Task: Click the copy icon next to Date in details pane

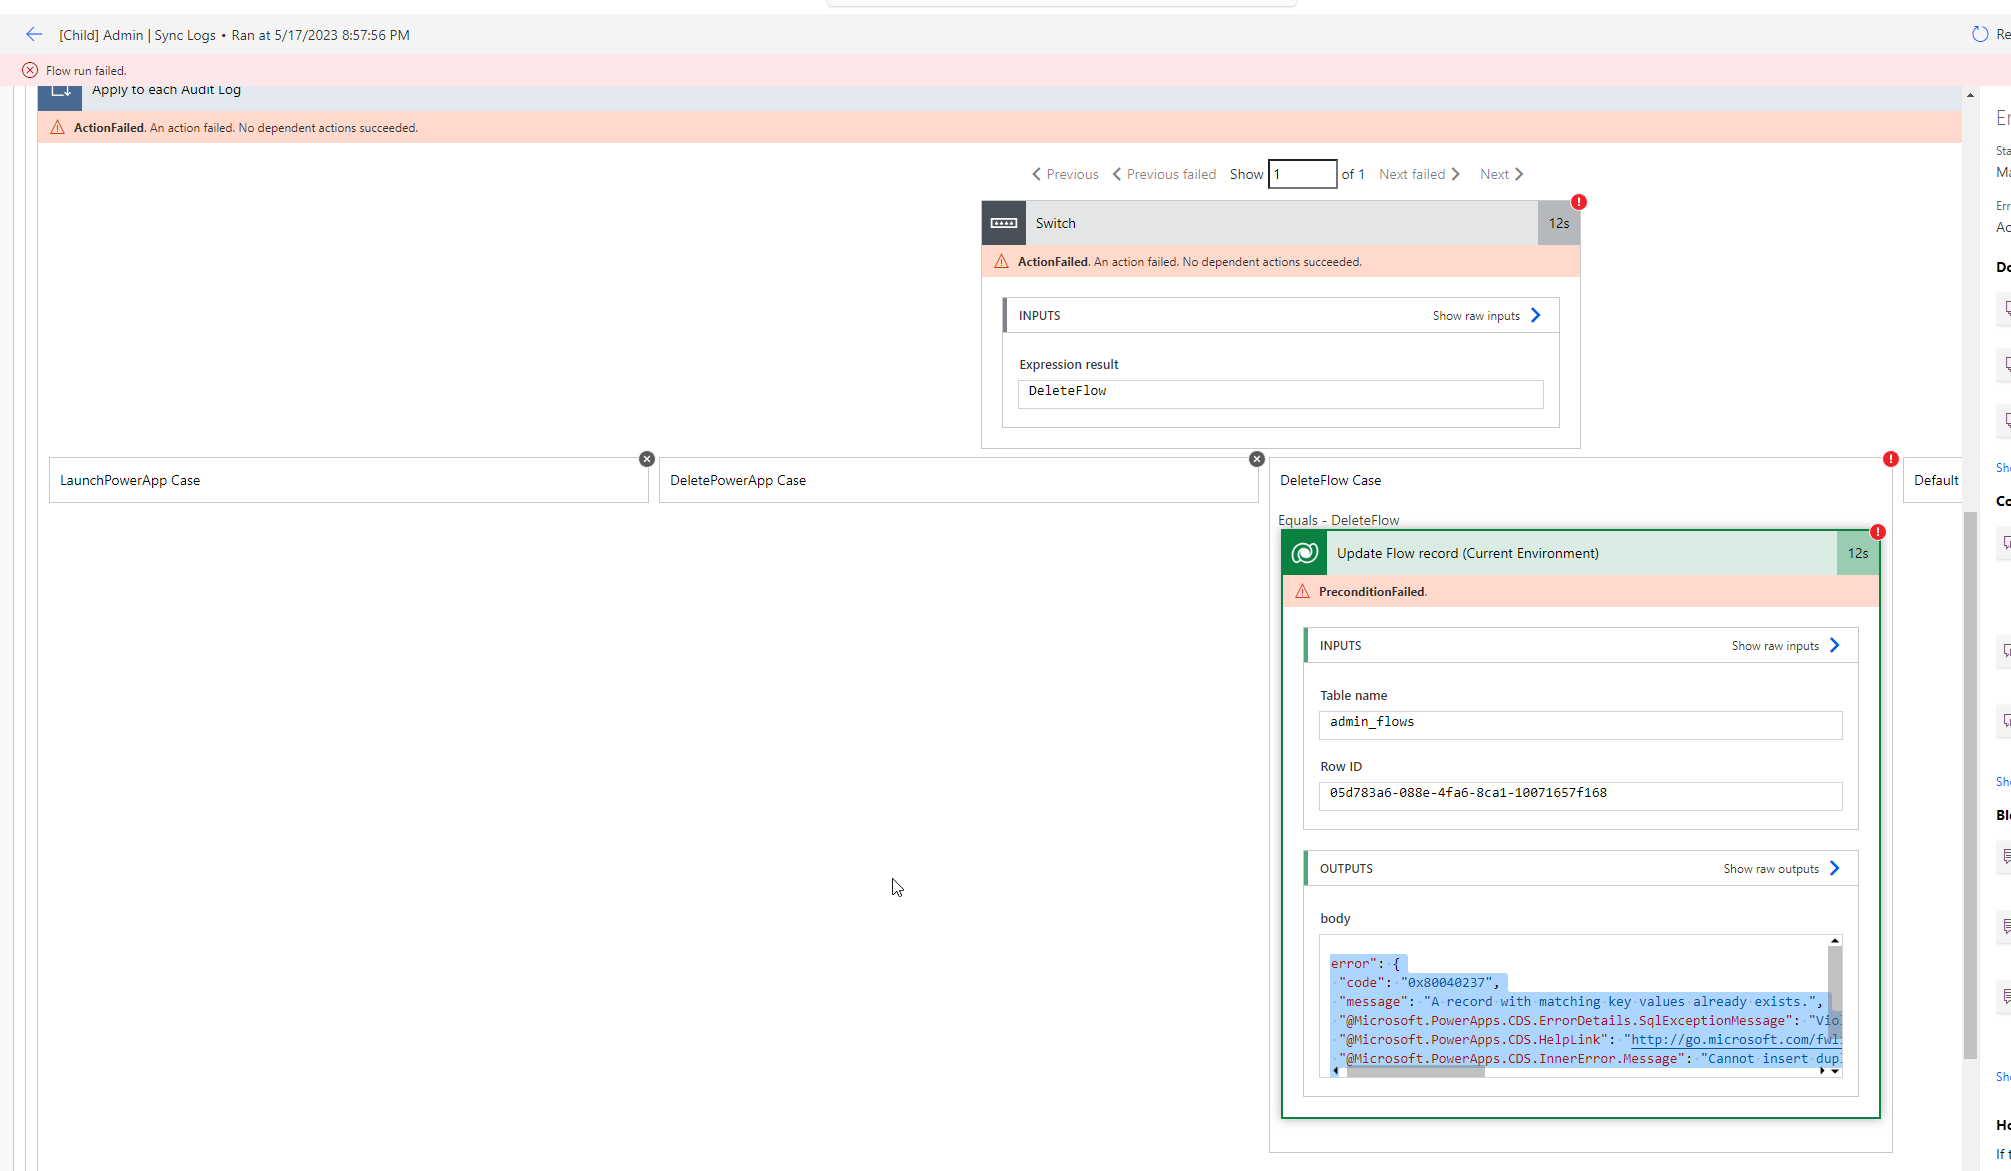Action: pos(2004,309)
